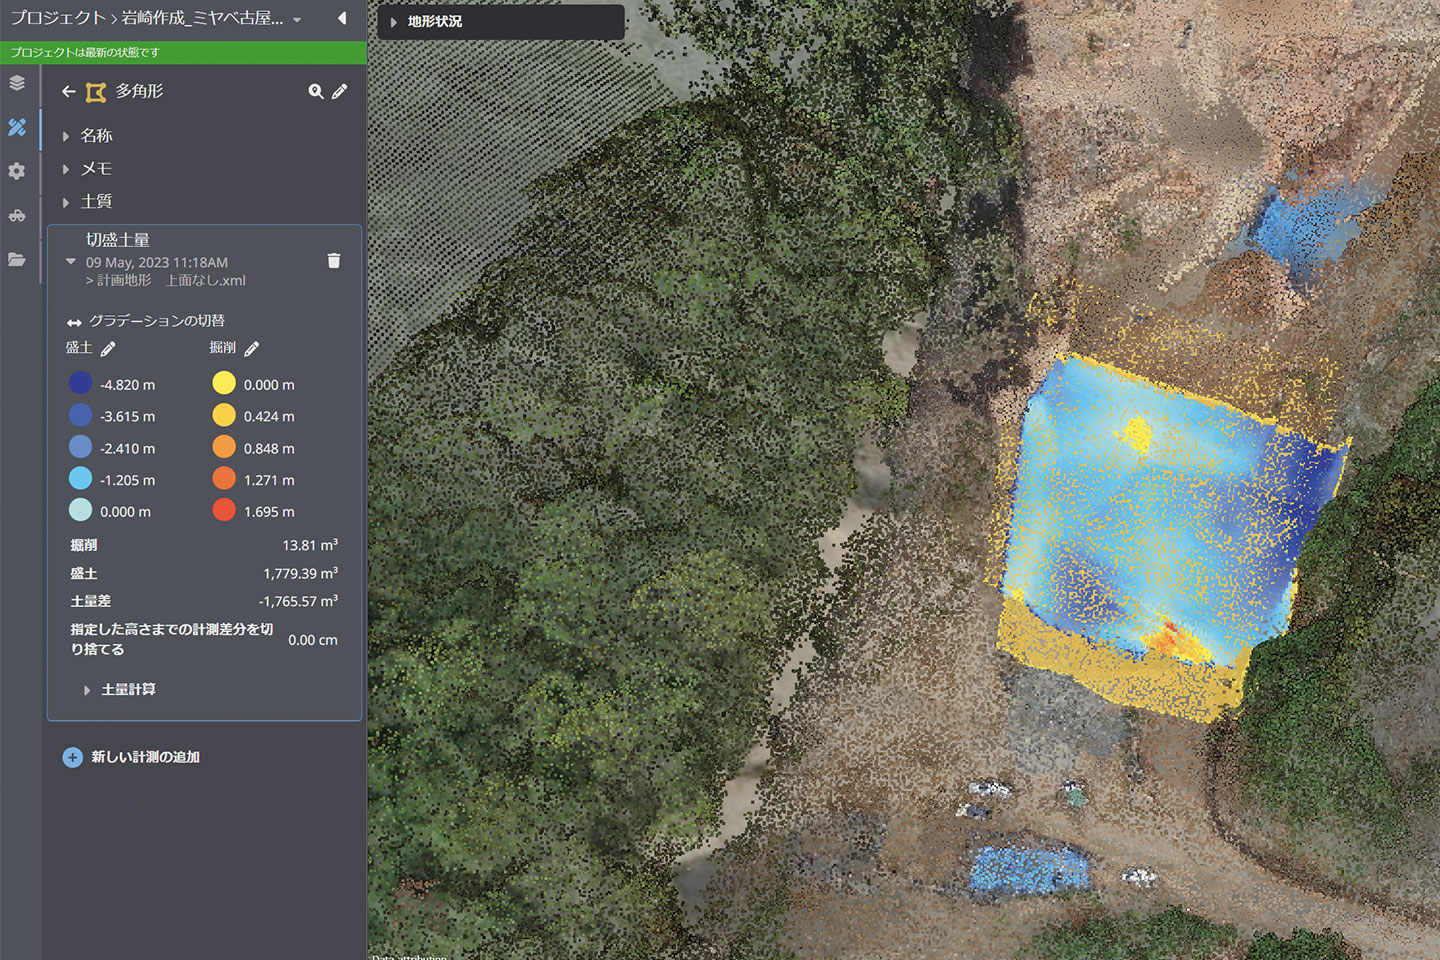Click the red 1.695 m color swatch
This screenshot has height=960, width=1440.
(x=224, y=511)
